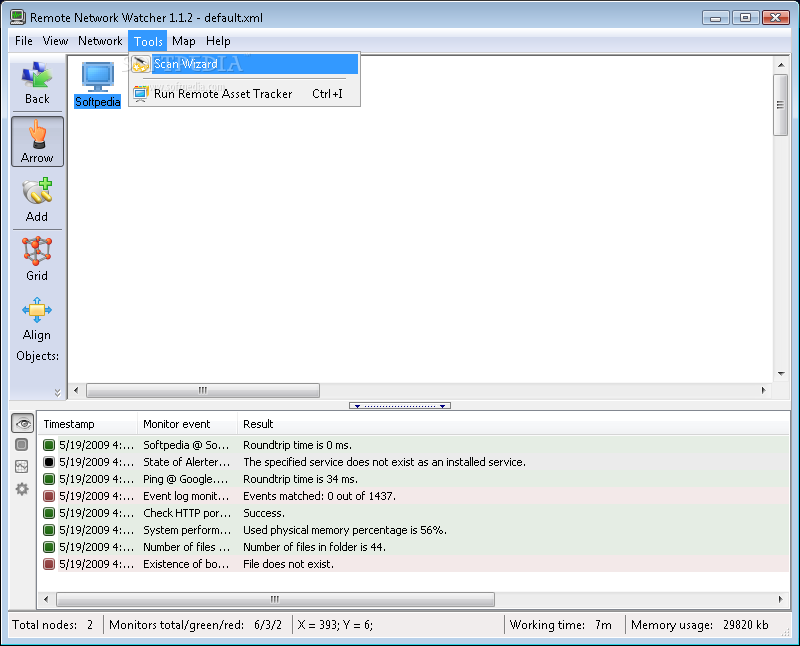Click the gray square log panel icon
800x646 pixels.
(x=21, y=444)
